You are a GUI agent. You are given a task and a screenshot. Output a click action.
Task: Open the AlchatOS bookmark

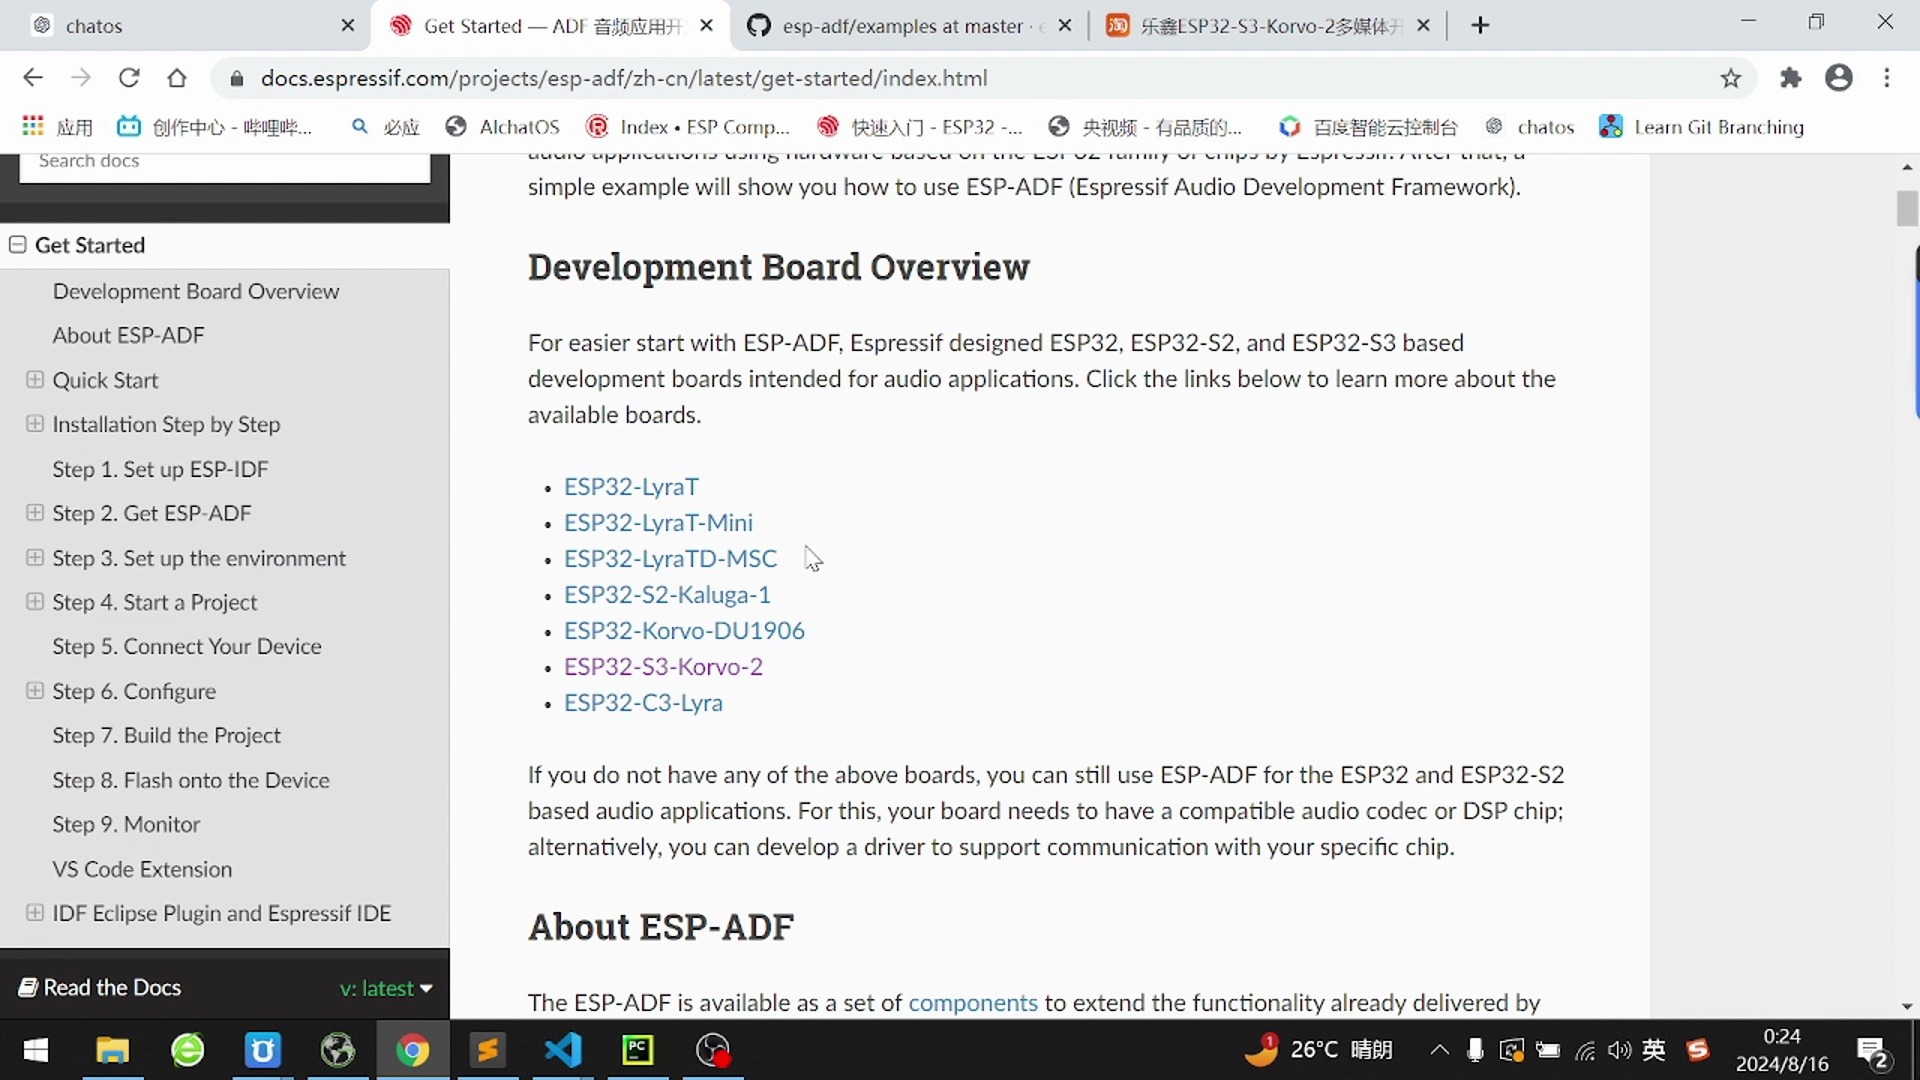click(x=502, y=127)
